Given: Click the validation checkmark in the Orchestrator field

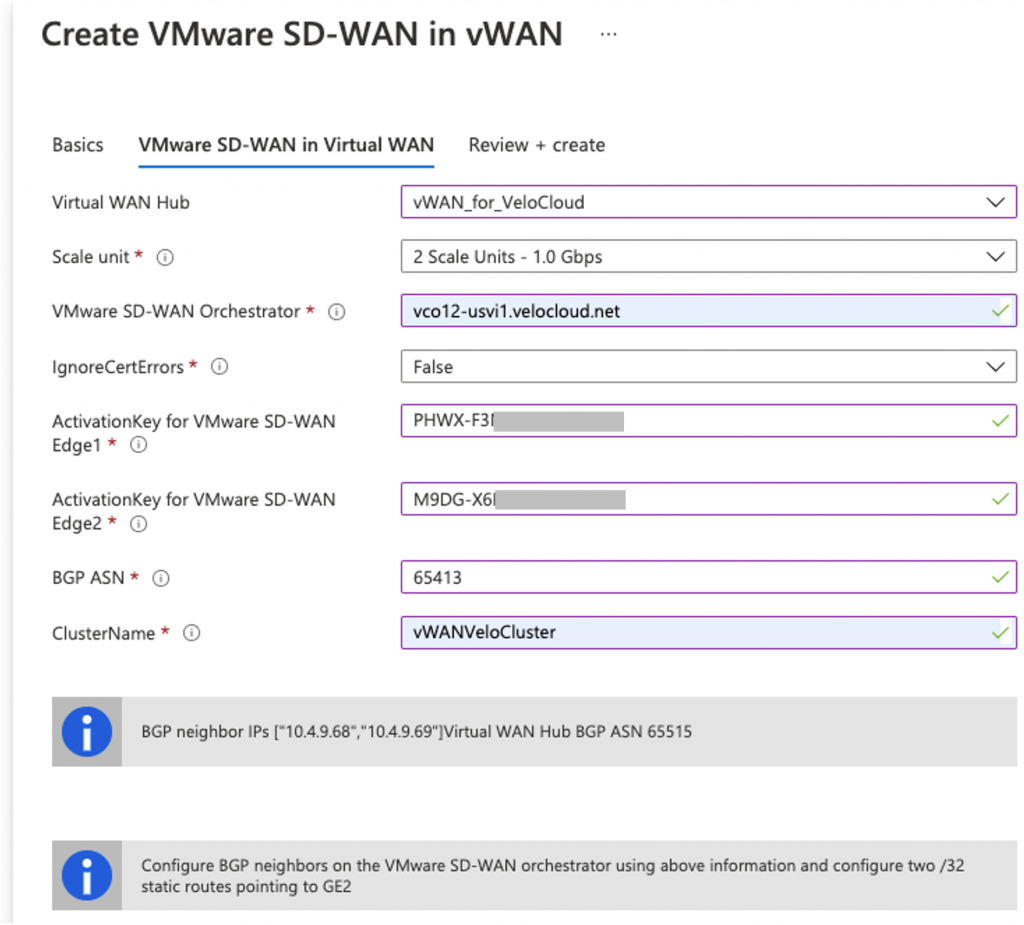Looking at the screenshot, I should 1000,311.
